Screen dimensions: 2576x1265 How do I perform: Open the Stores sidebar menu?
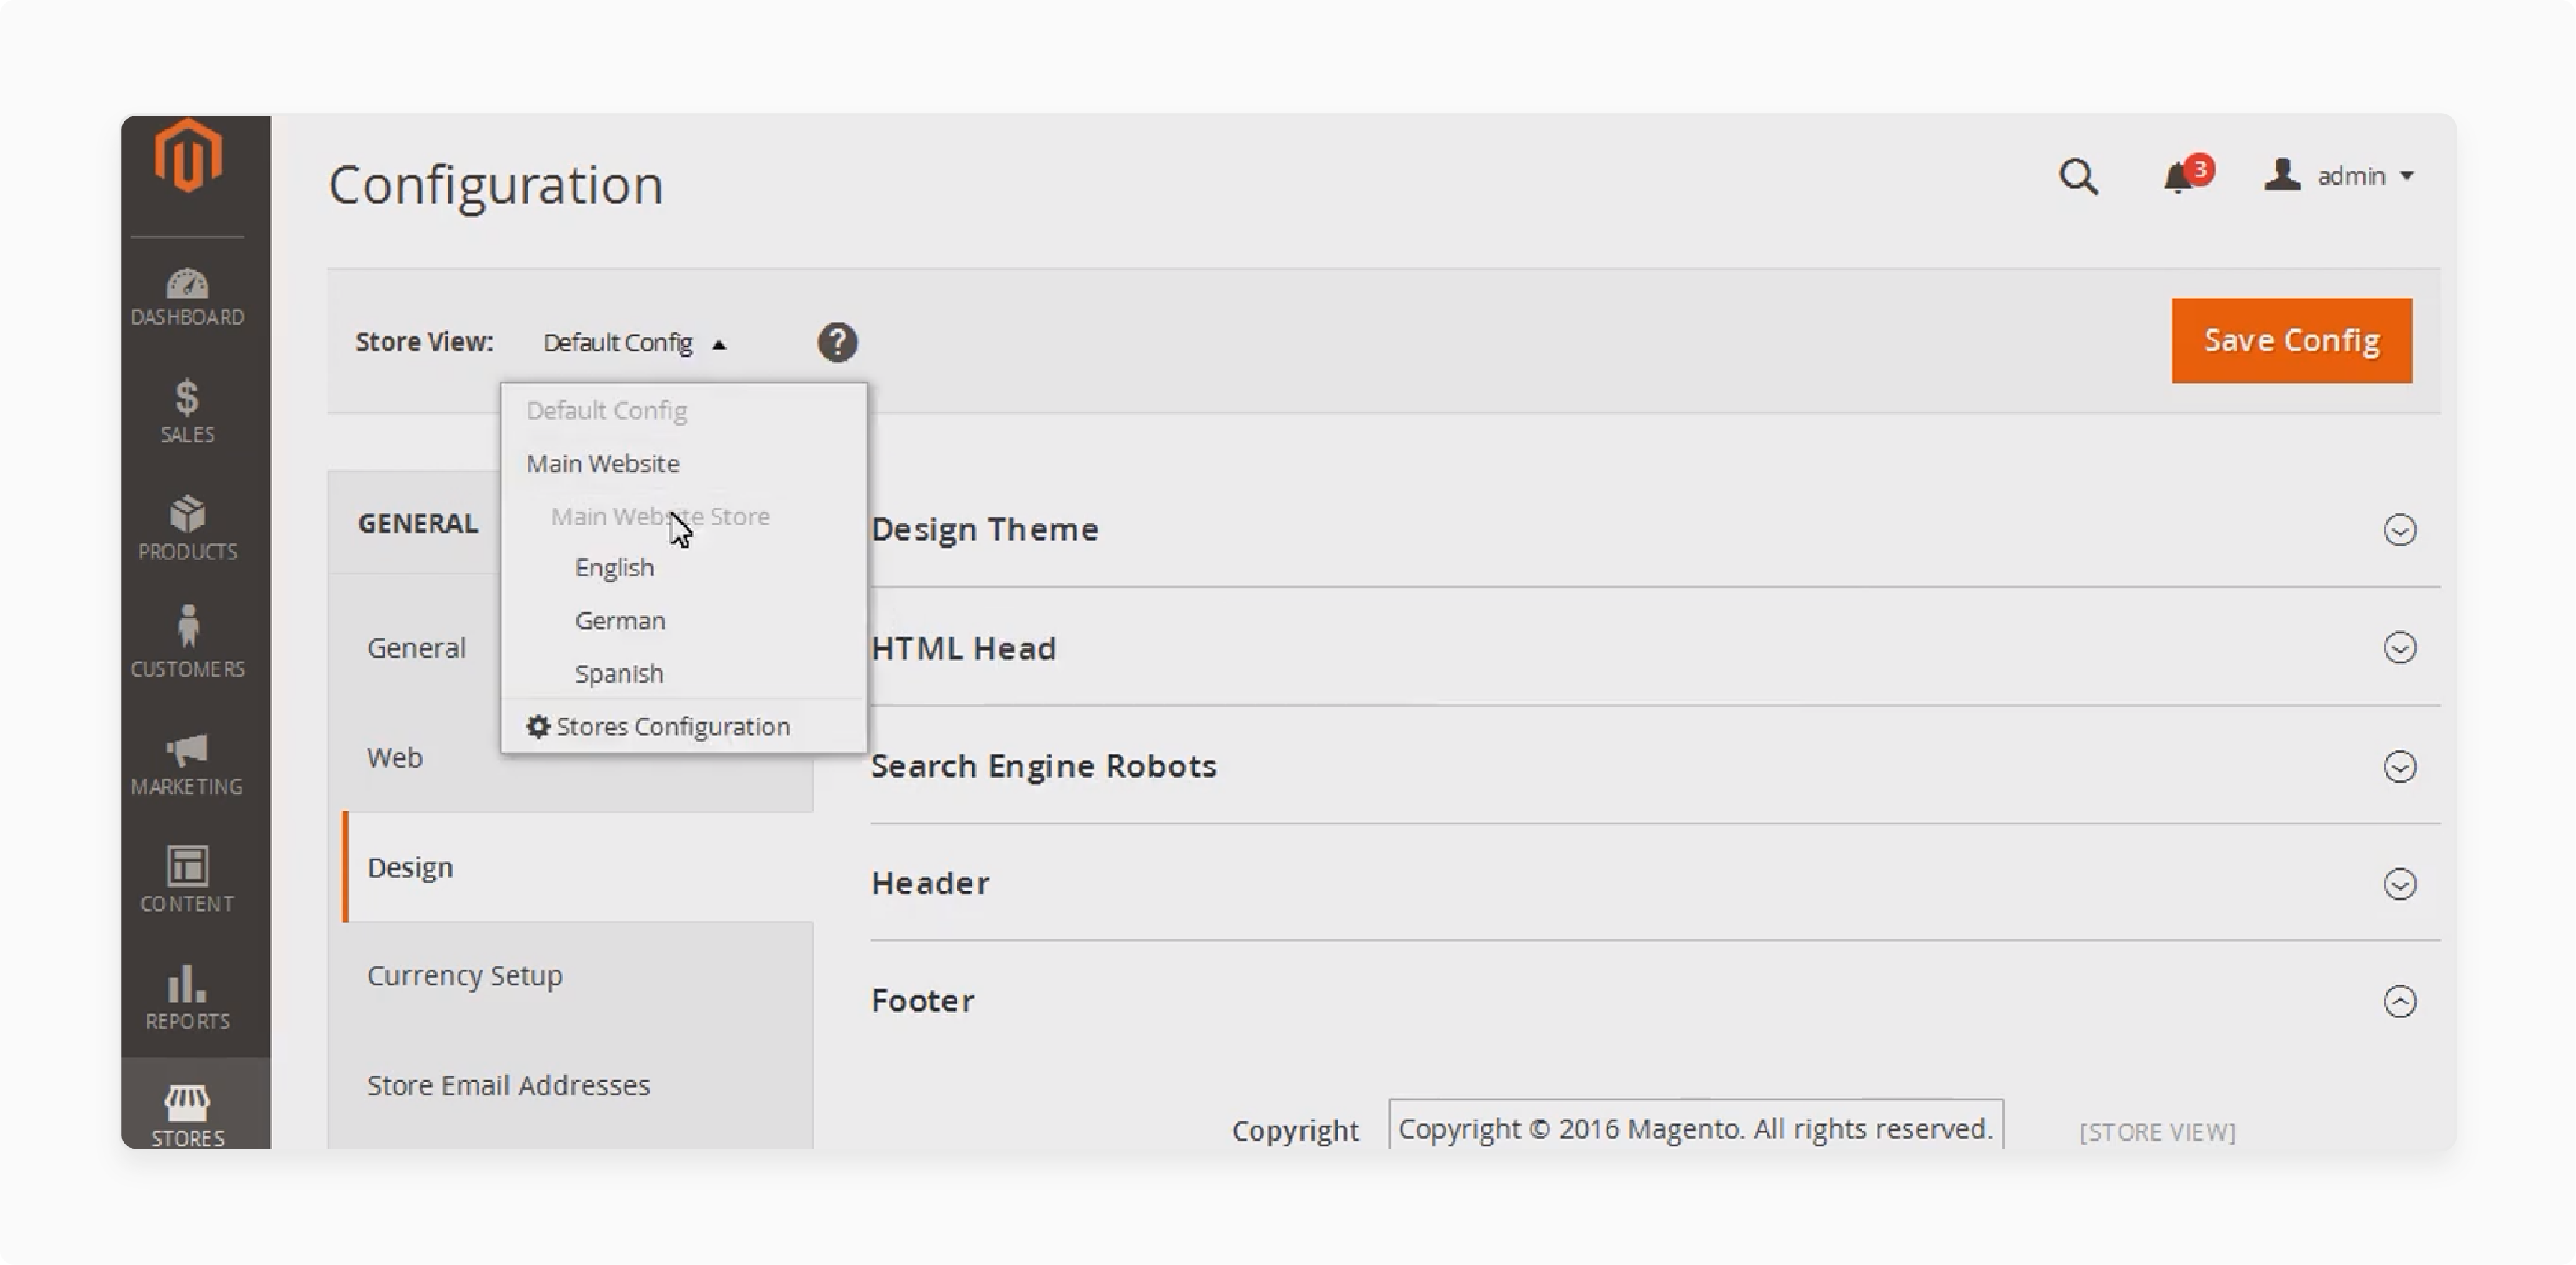pos(187,1114)
